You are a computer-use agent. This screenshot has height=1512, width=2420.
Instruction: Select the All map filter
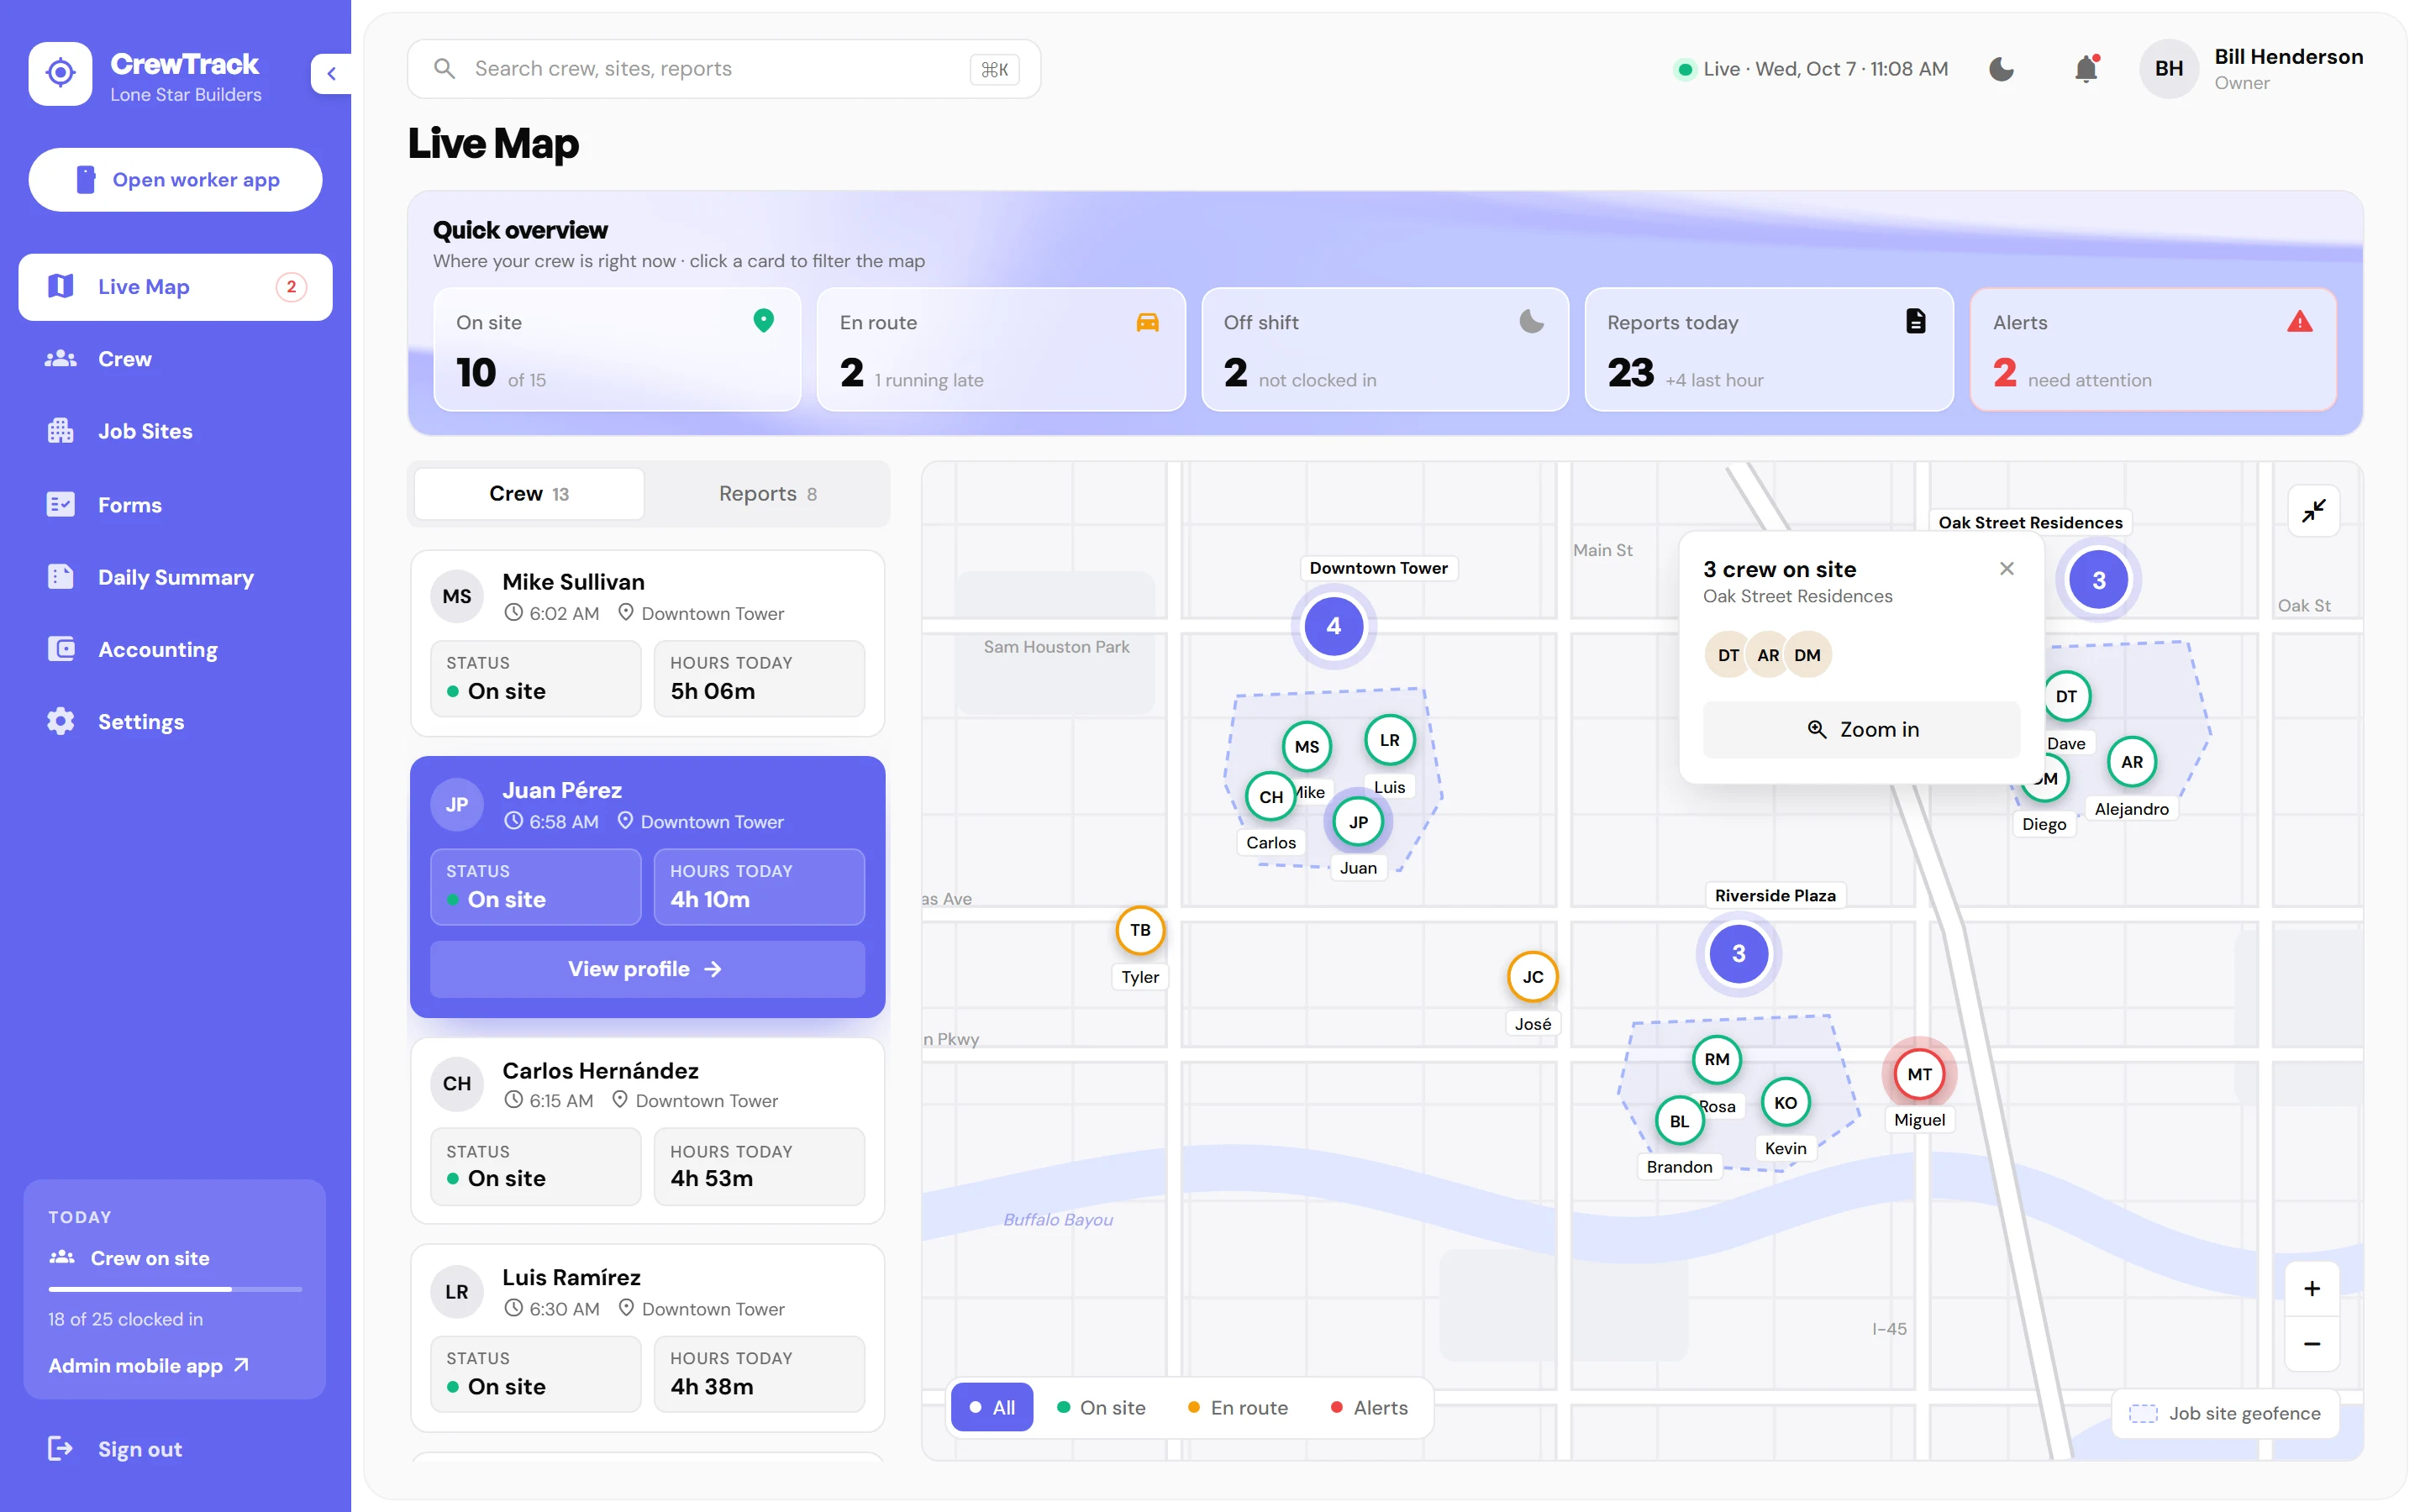(x=992, y=1408)
